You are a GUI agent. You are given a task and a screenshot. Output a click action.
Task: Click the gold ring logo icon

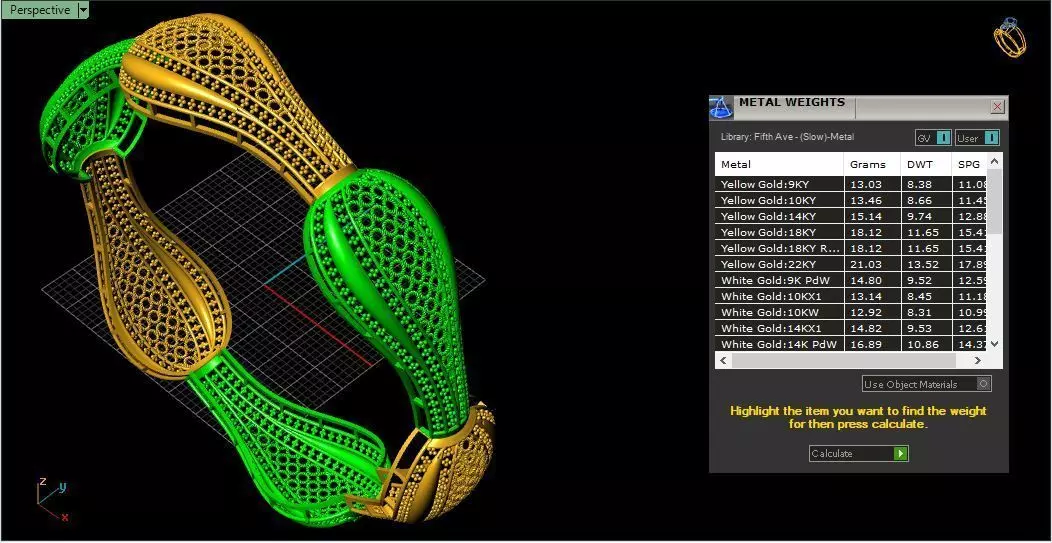point(1010,38)
